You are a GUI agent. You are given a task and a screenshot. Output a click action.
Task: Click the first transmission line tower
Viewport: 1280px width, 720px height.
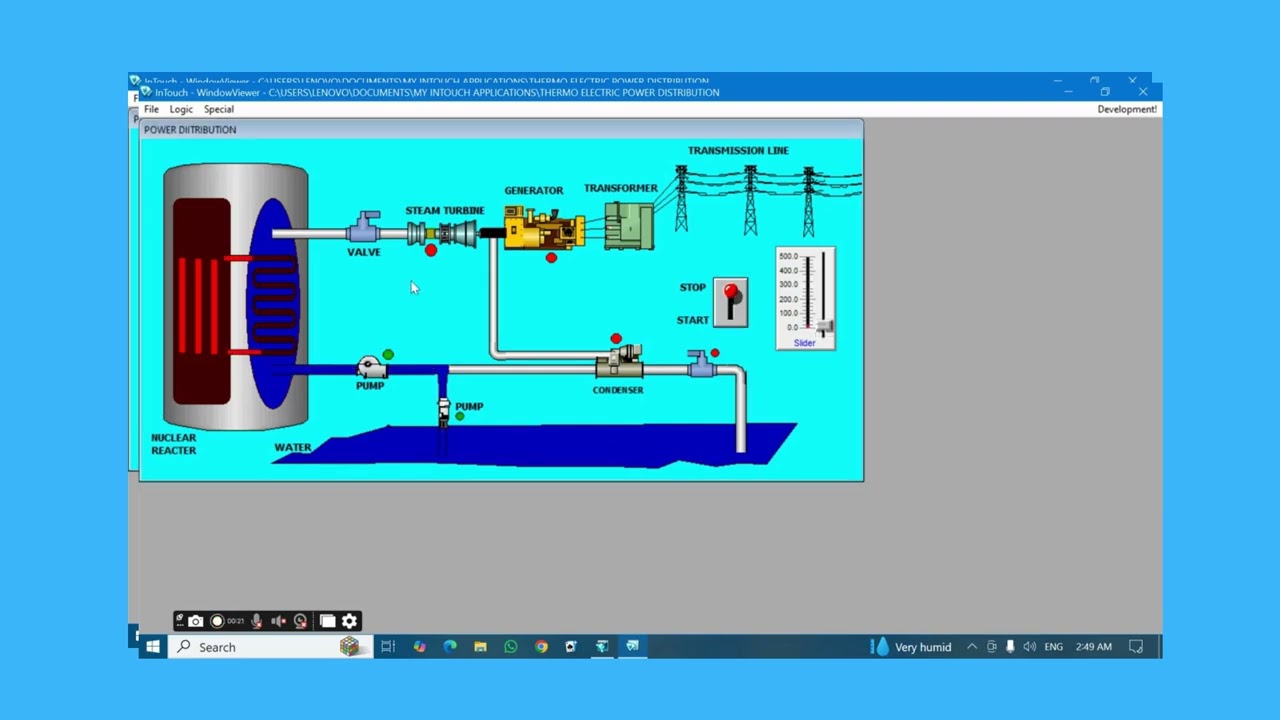[x=681, y=198]
